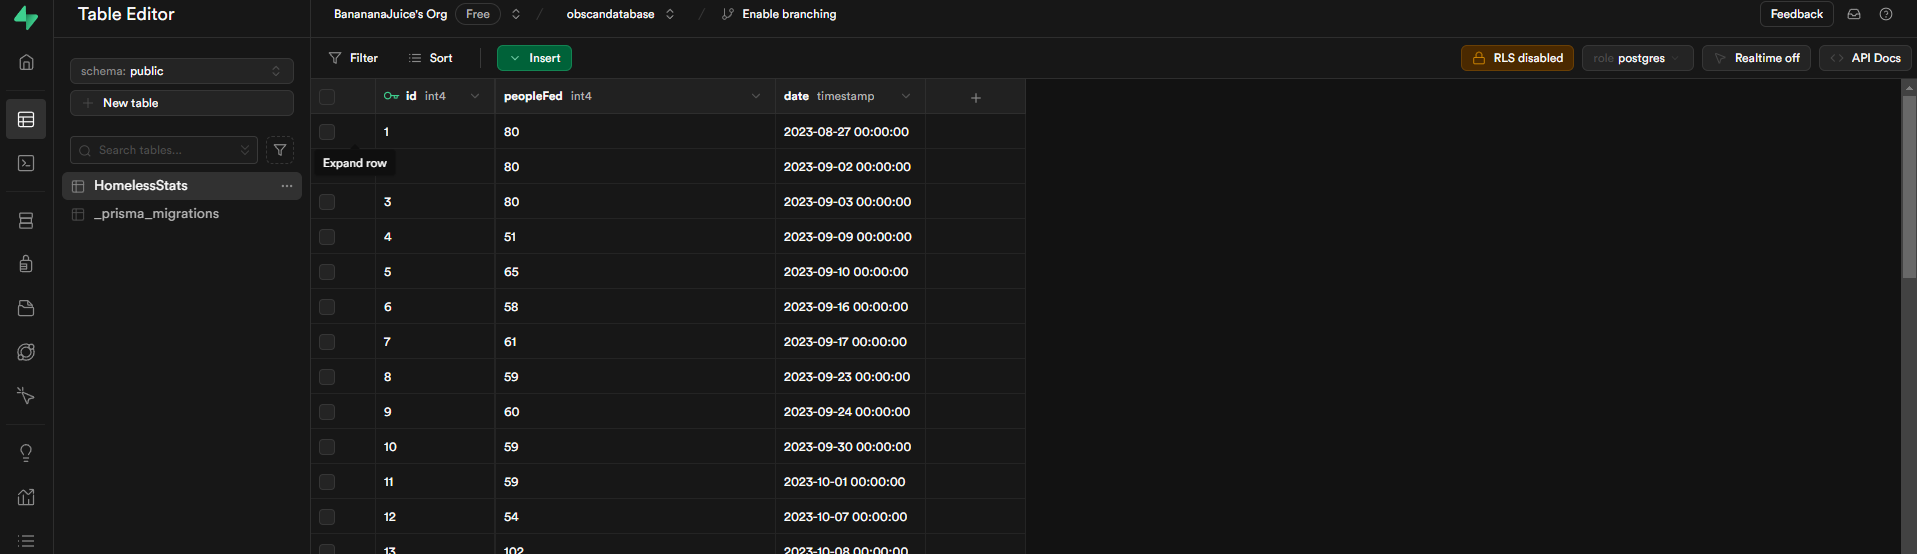Image resolution: width=1917 pixels, height=554 pixels.
Task: Focus the Search tables input
Action: coord(164,150)
